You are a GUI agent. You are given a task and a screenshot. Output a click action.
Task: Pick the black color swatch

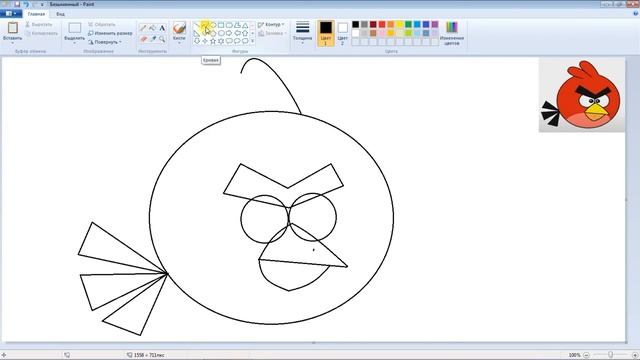356,24
